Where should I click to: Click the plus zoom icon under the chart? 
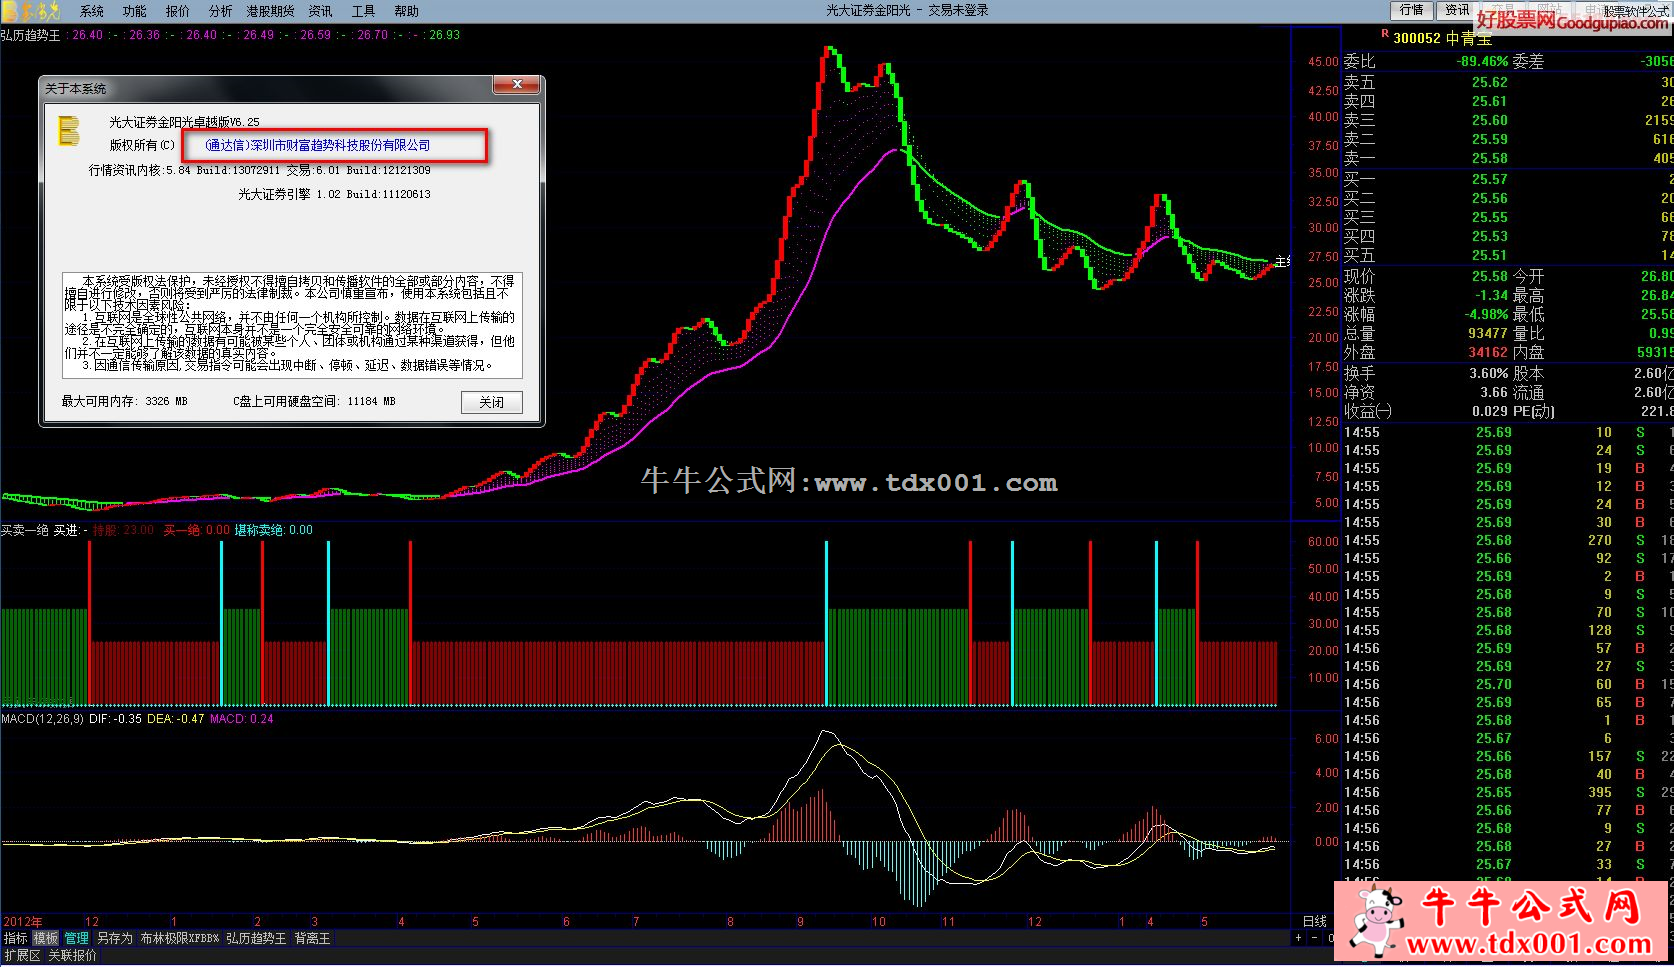1298,938
